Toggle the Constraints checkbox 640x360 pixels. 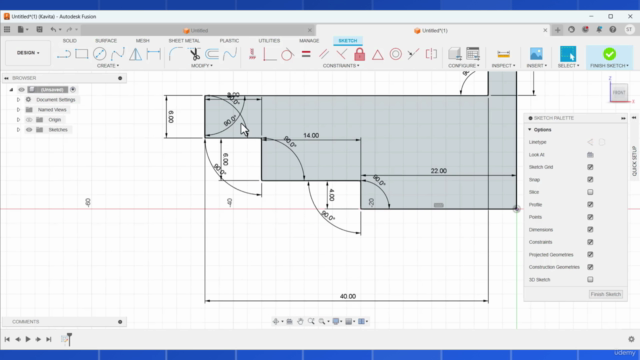590,242
